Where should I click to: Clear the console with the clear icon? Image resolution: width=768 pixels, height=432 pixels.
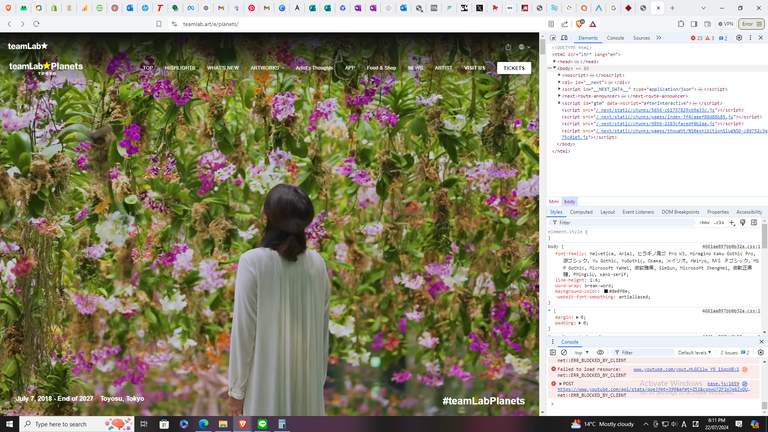(x=564, y=352)
